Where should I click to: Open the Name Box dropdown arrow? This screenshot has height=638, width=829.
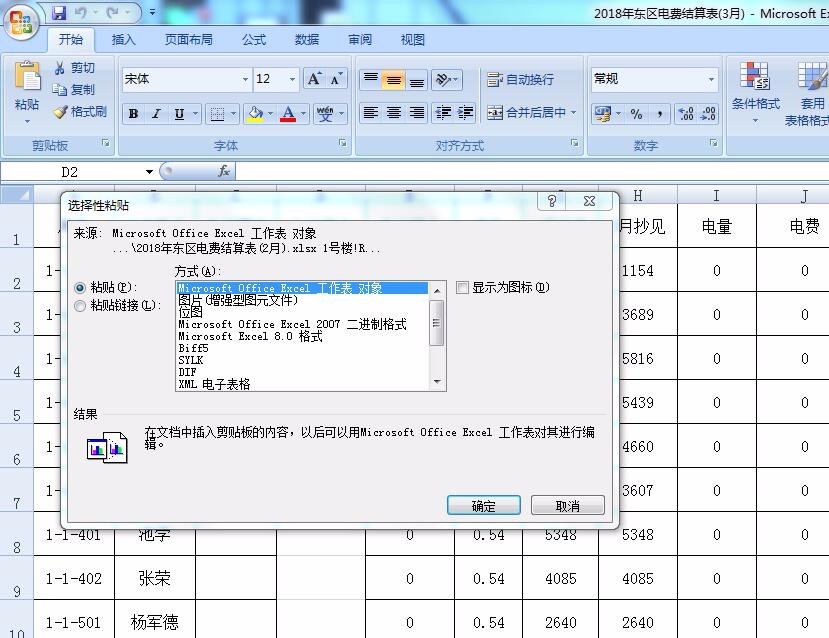pos(149,172)
